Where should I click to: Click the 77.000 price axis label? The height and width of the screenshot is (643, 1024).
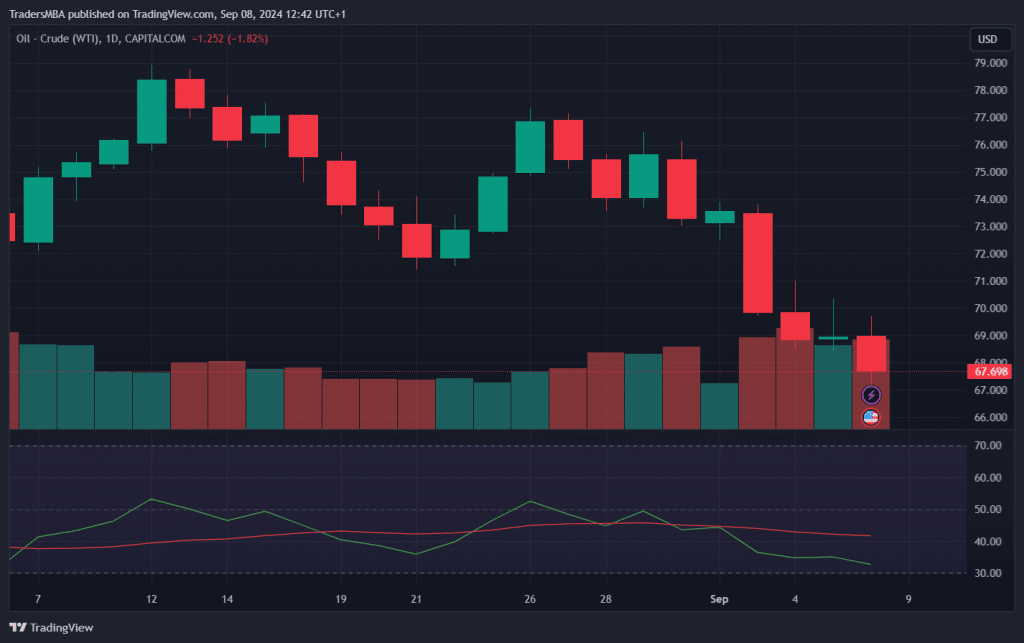click(x=991, y=118)
